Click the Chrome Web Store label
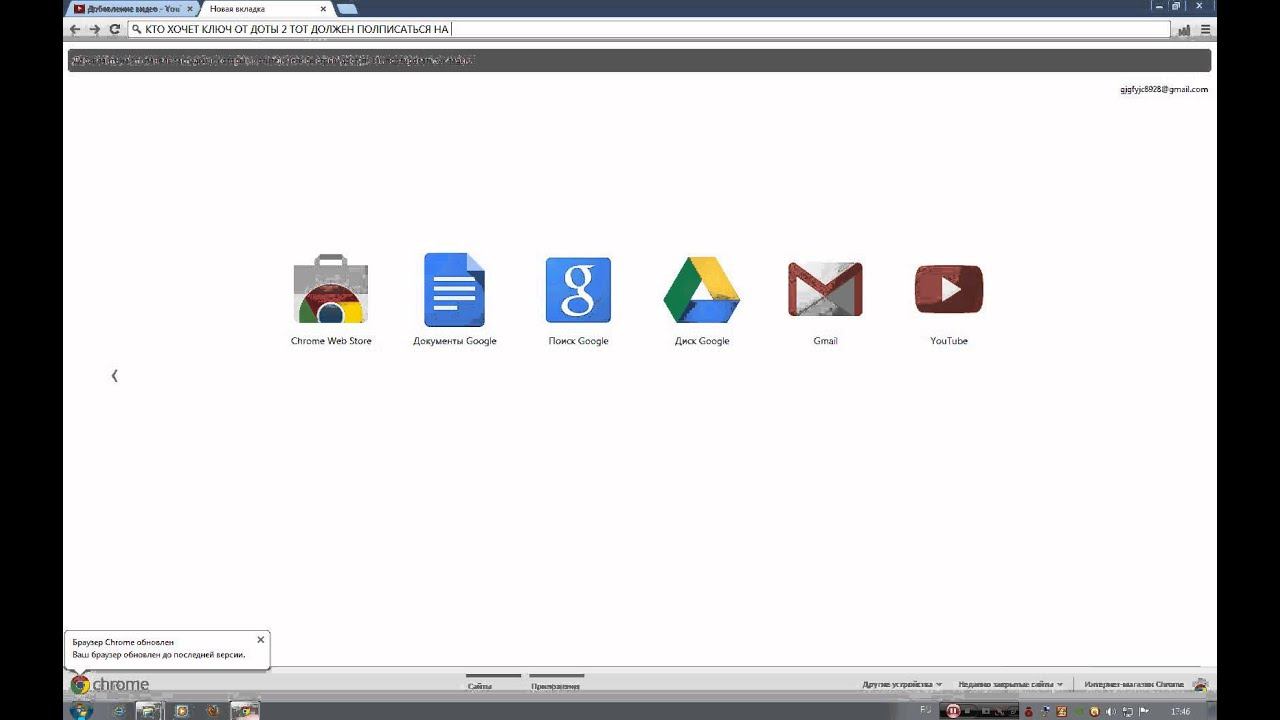 331,341
